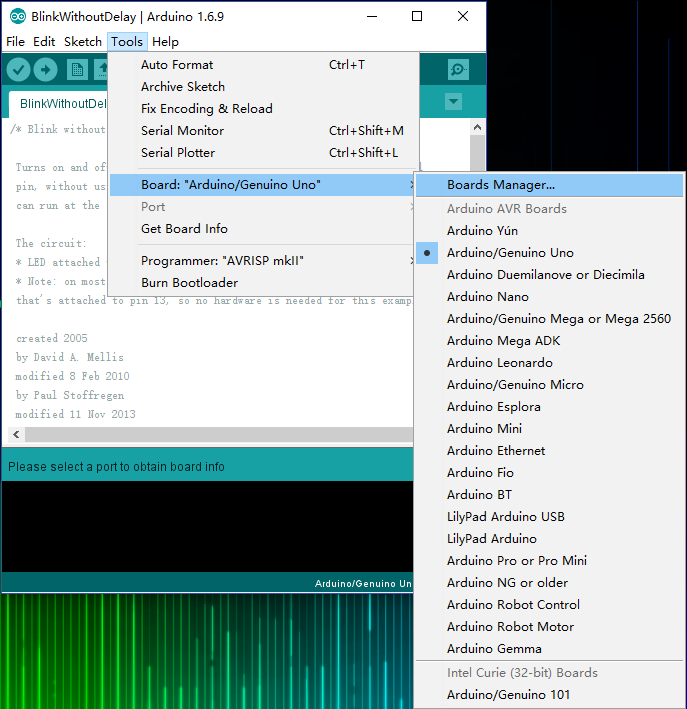Select Arduino Yún board
Viewport: 687px width, 709px height.
[x=549, y=231]
